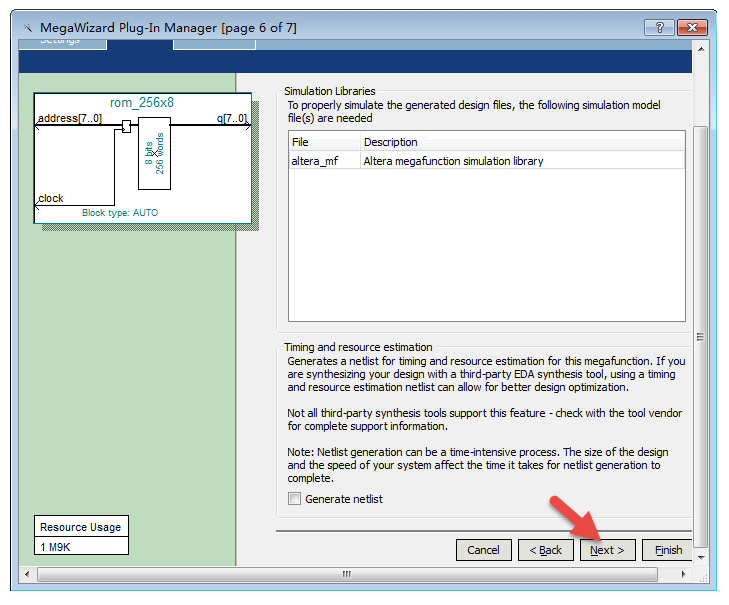The width and height of the screenshot is (729, 605).
Task: Click the Description column header
Action: pyautogui.click(x=523, y=142)
